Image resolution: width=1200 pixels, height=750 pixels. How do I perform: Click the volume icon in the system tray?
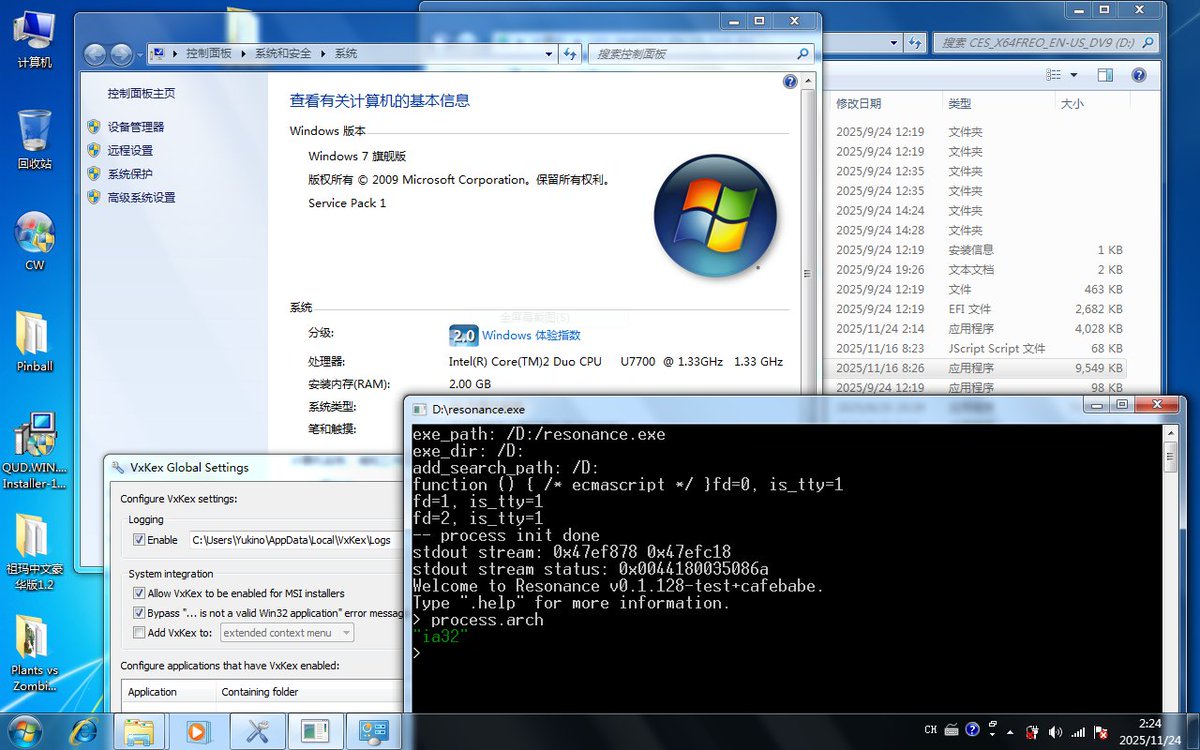coord(1057,731)
